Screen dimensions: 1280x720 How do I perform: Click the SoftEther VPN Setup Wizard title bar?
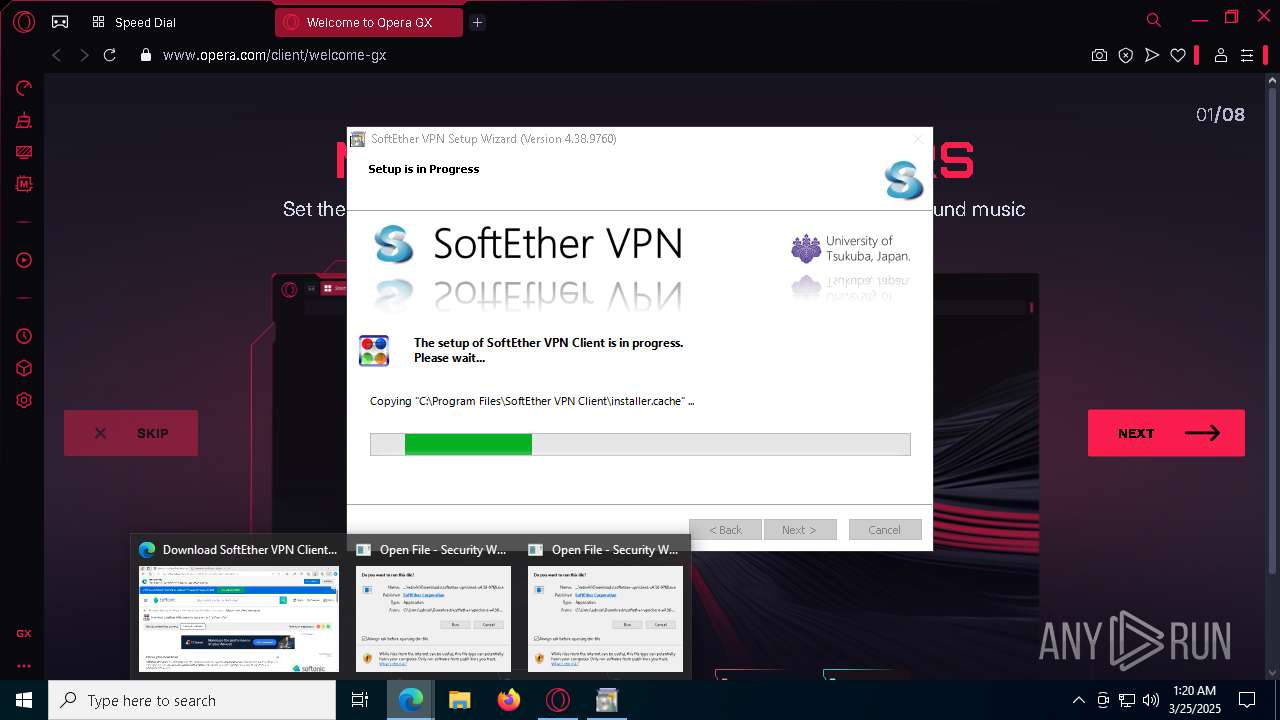pyautogui.click(x=640, y=139)
